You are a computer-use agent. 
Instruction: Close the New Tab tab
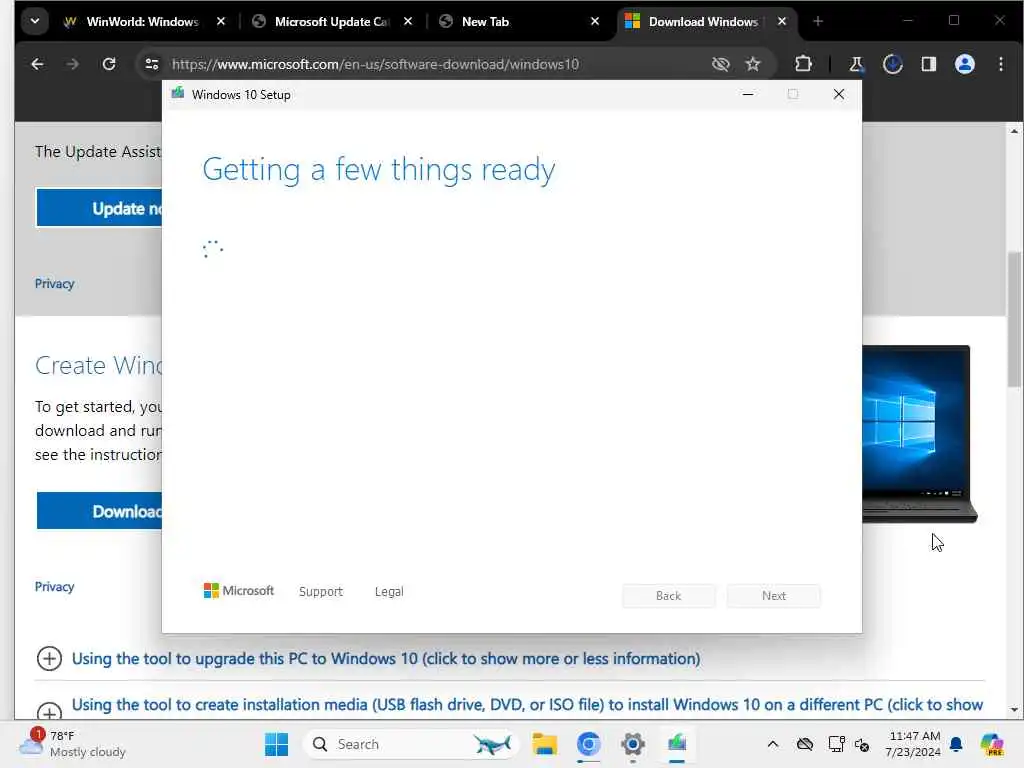coord(595,22)
